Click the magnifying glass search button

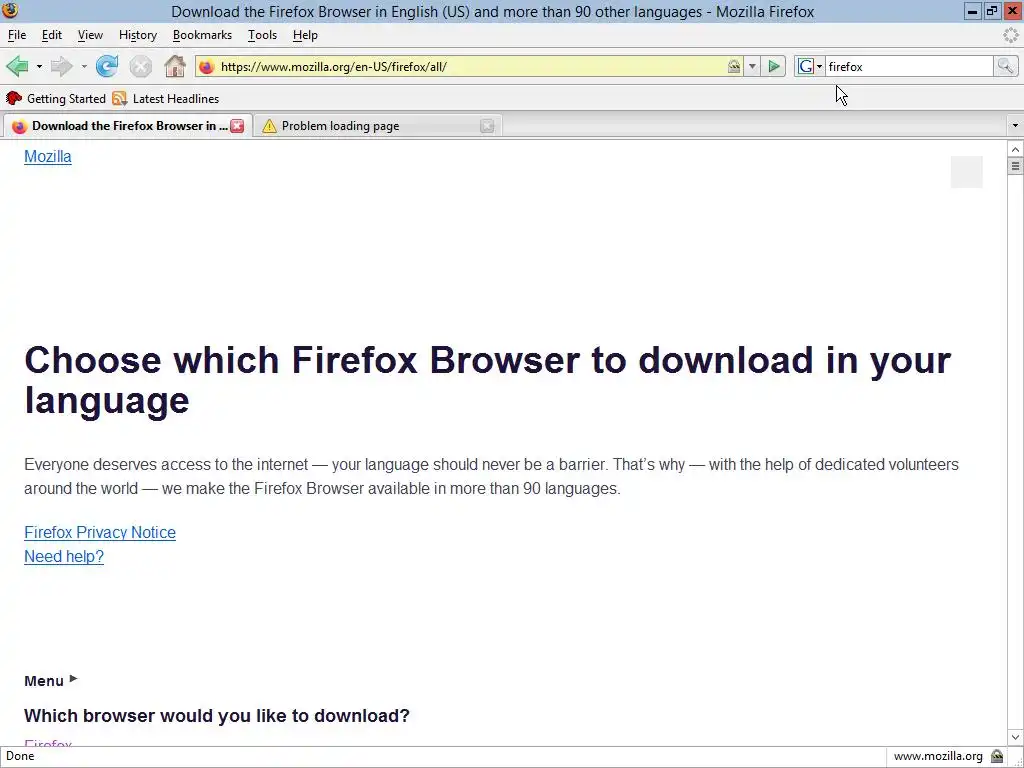coord(1006,66)
